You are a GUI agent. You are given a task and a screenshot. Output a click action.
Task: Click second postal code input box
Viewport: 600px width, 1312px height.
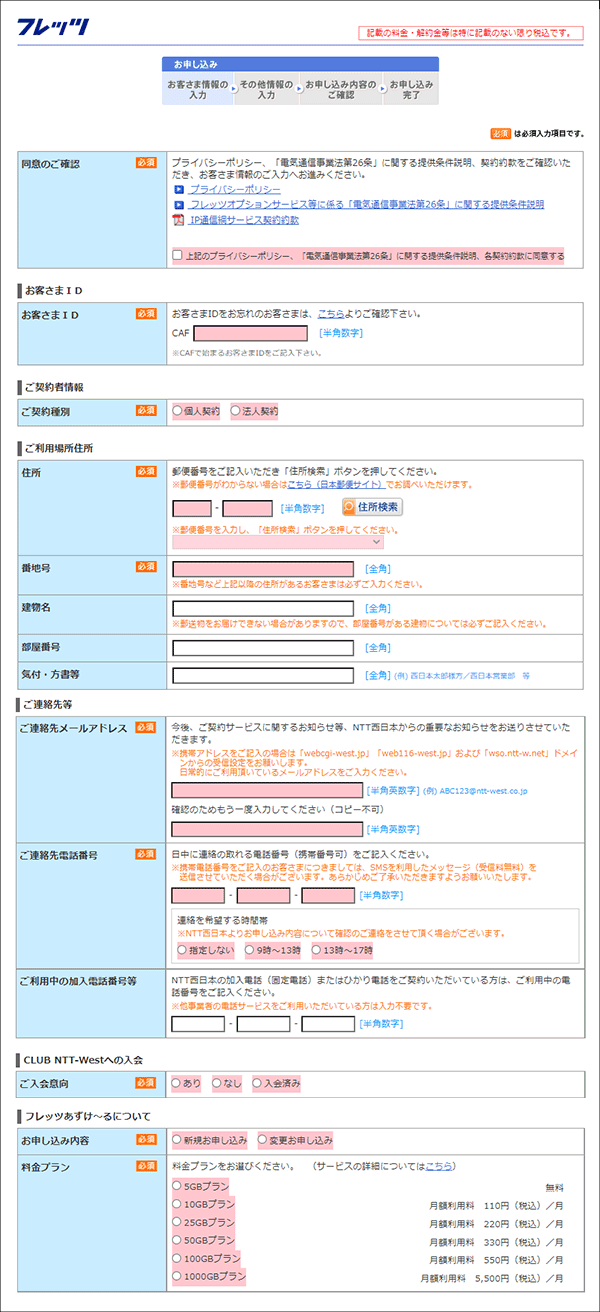point(248,509)
